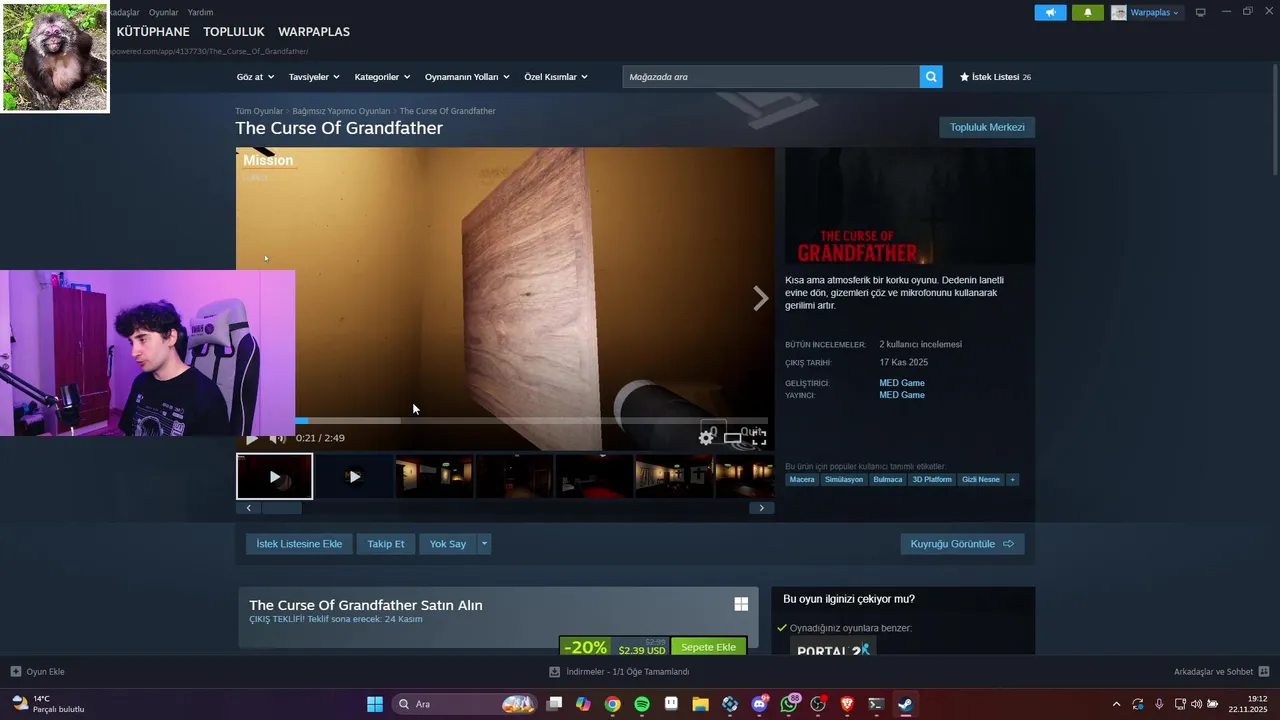Show hidden system tray icons chevron
Image resolution: width=1280 pixels, height=720 pixels.
(x=1116, y=704)
